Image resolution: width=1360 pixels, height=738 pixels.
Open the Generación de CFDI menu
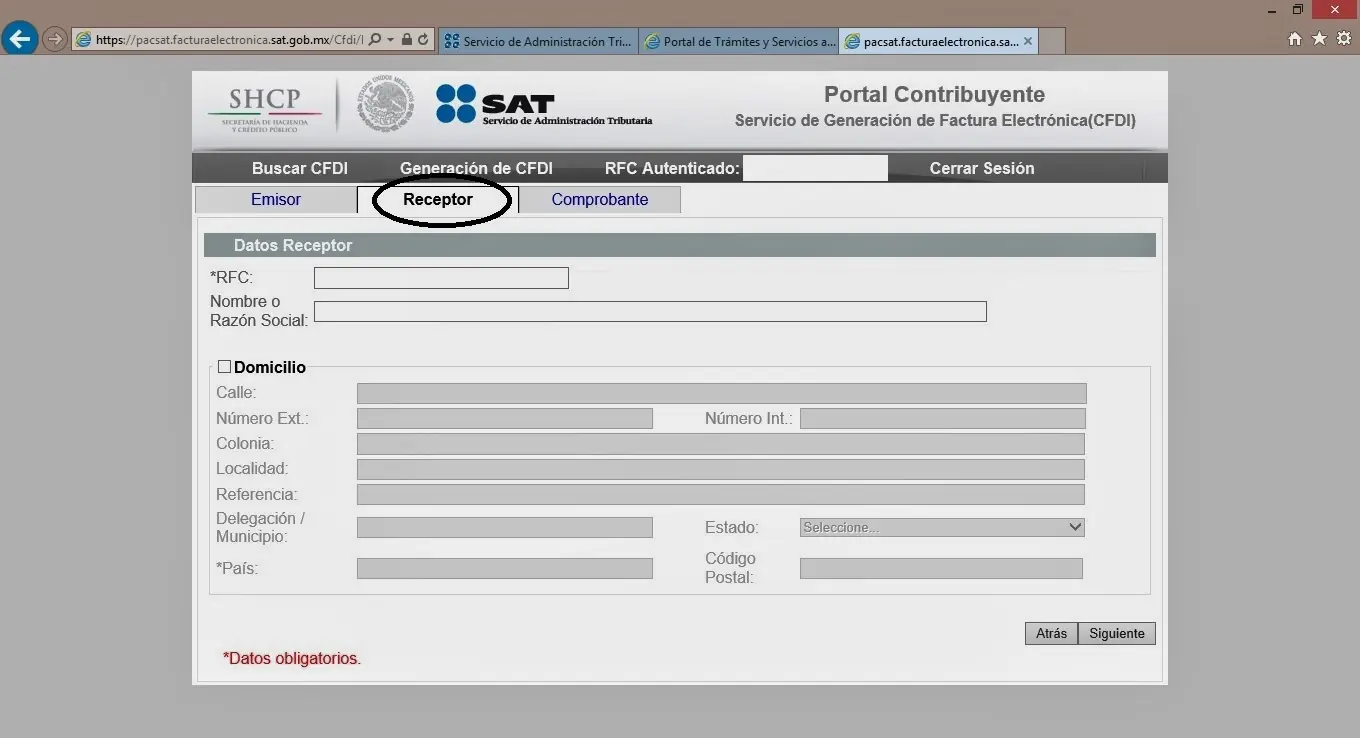pos(476,168)
